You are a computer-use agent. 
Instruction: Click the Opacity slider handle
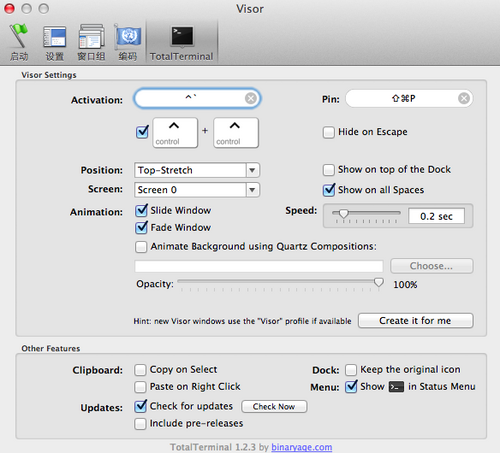click(378, 282)
